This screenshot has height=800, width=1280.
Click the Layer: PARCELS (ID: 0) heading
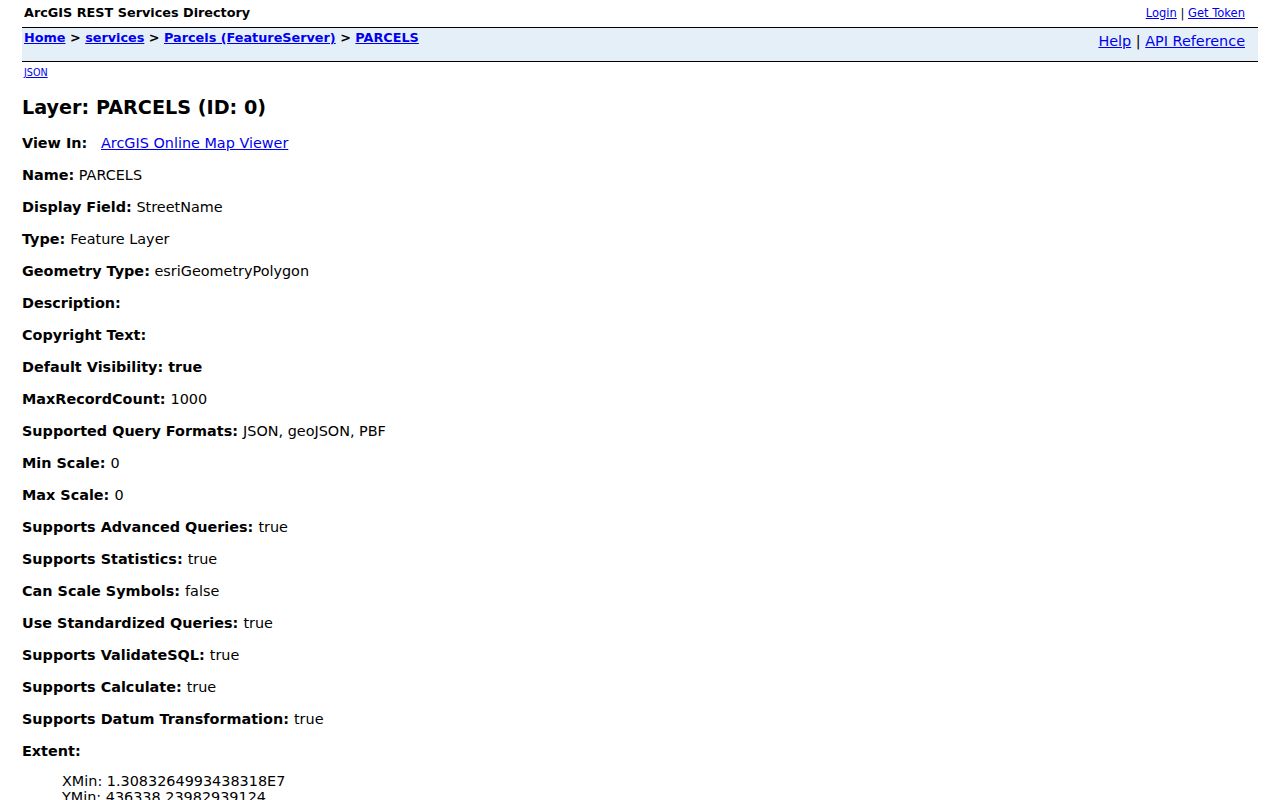point(144,107)
